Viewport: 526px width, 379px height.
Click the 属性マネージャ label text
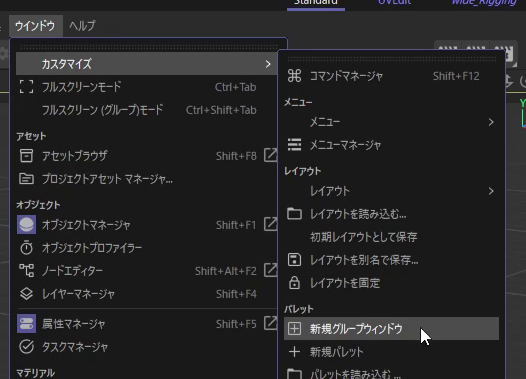(73, 324)
